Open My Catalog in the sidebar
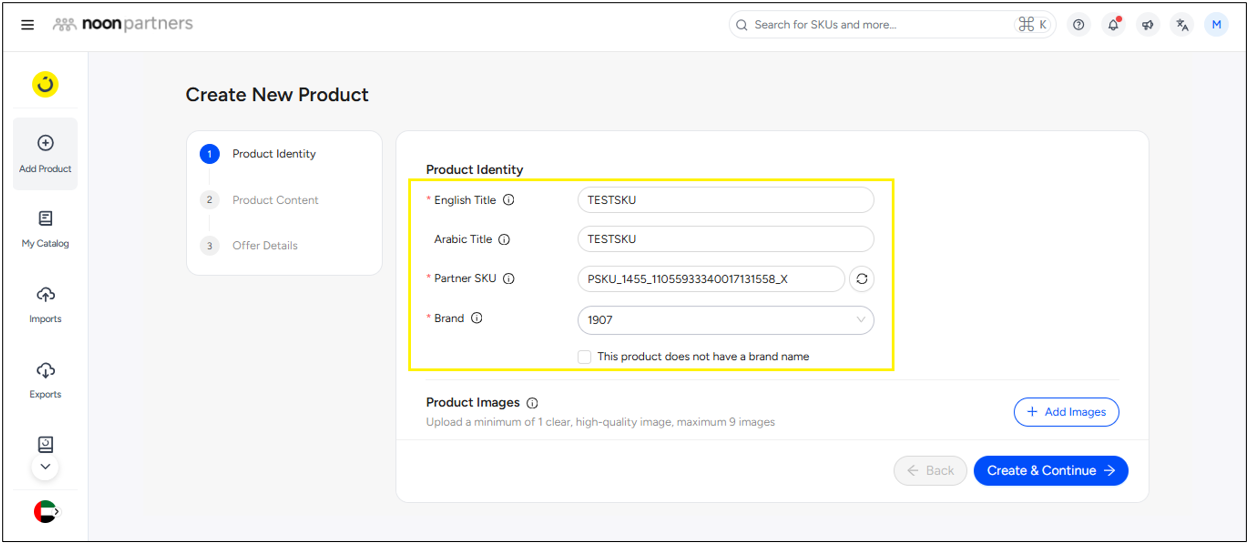1251x545 pixels. pyautogui.click(x=45, y=228)
